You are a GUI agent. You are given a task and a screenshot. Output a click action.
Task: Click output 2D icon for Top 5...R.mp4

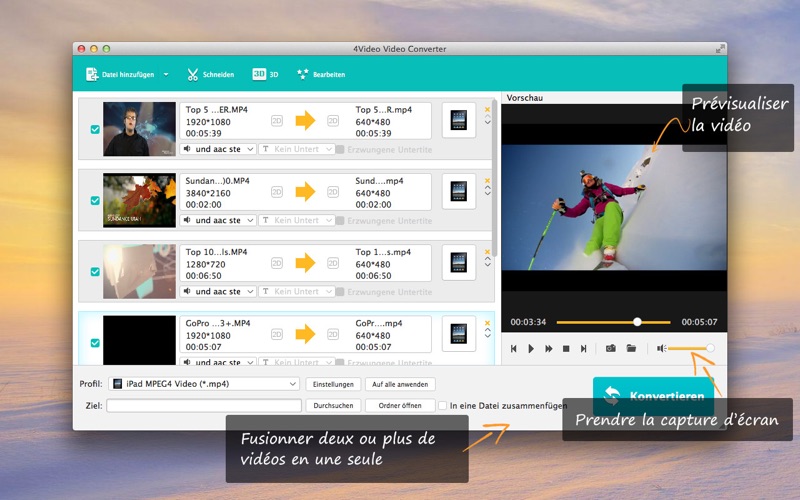click(x=333, y=121)
